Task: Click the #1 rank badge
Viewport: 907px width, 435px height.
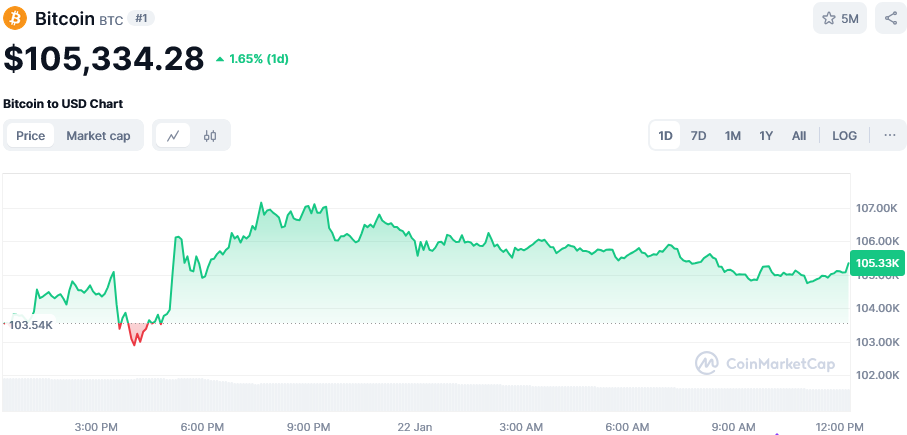Action: (141, 19)
